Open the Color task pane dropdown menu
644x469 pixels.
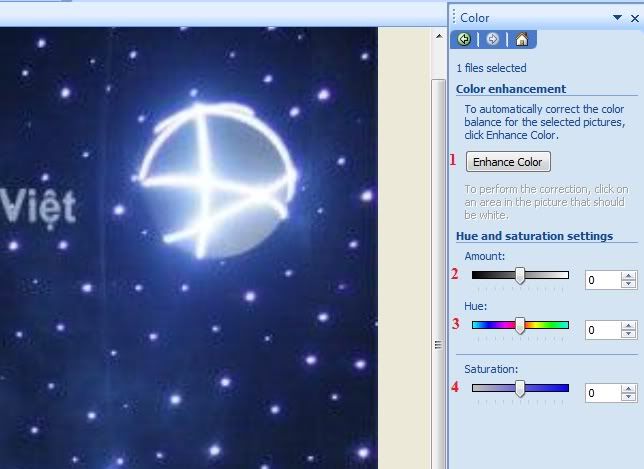click(617, 18)
